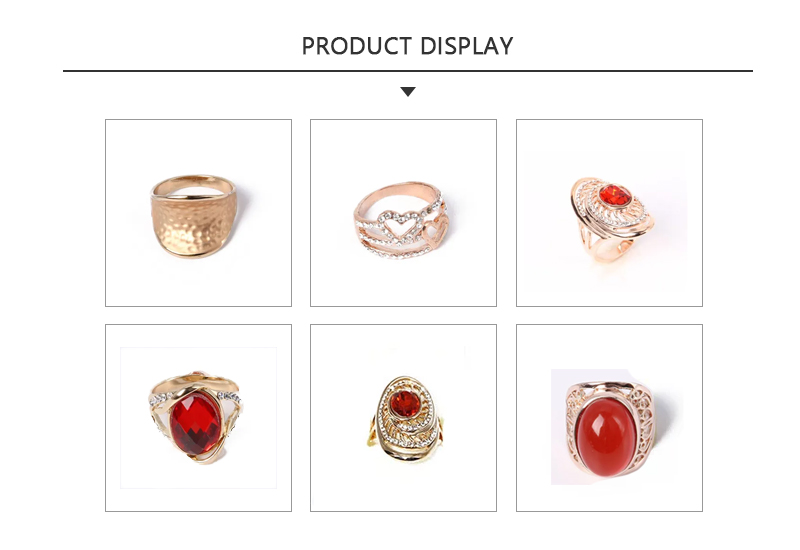This screenshot has height=550, width=800.
Task: Click the inner opening of the hammered gold ring
Action: [x=193, y=189]
